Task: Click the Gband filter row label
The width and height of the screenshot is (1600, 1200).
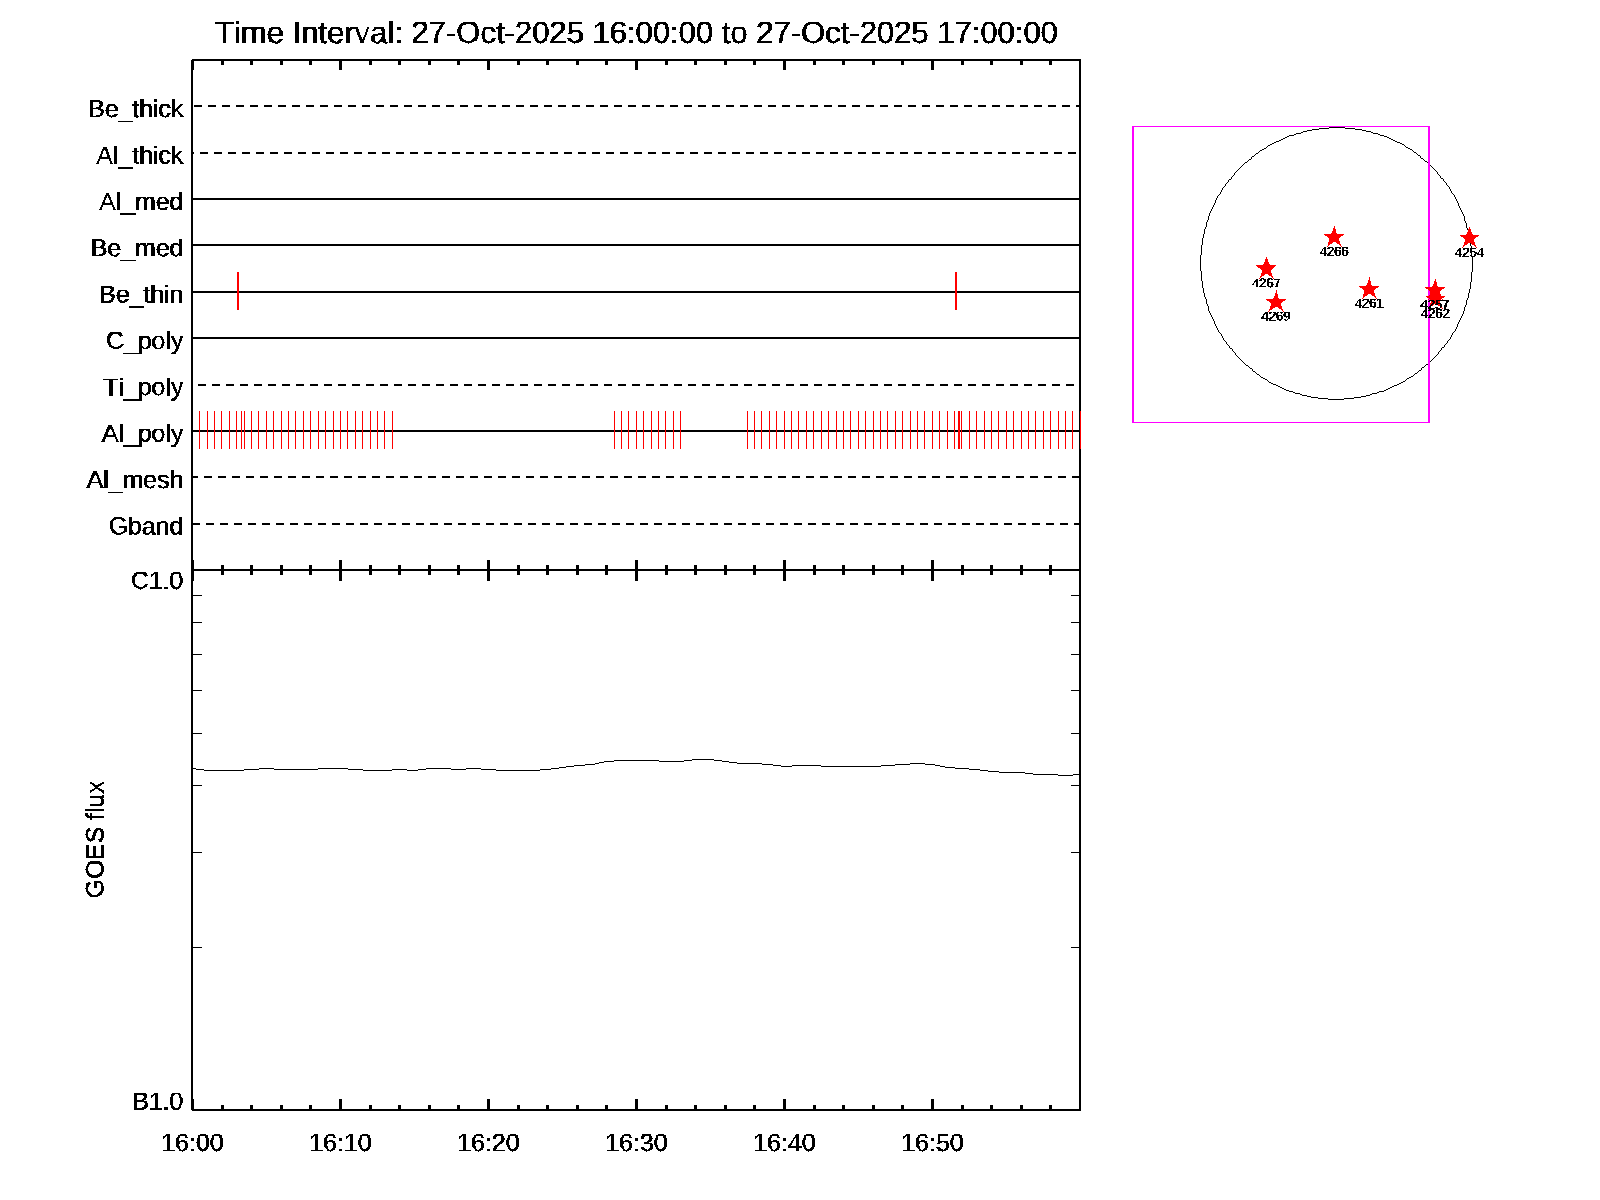Action: coord(146,526)
